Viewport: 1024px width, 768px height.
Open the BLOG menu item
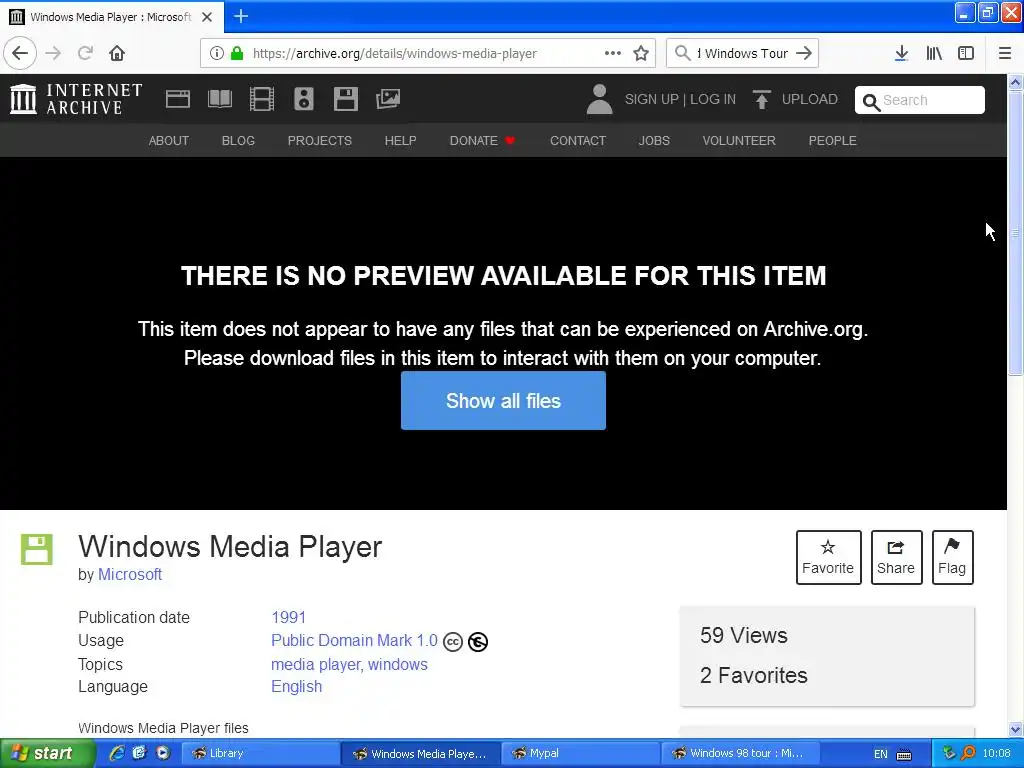click(x=238, y=140)
